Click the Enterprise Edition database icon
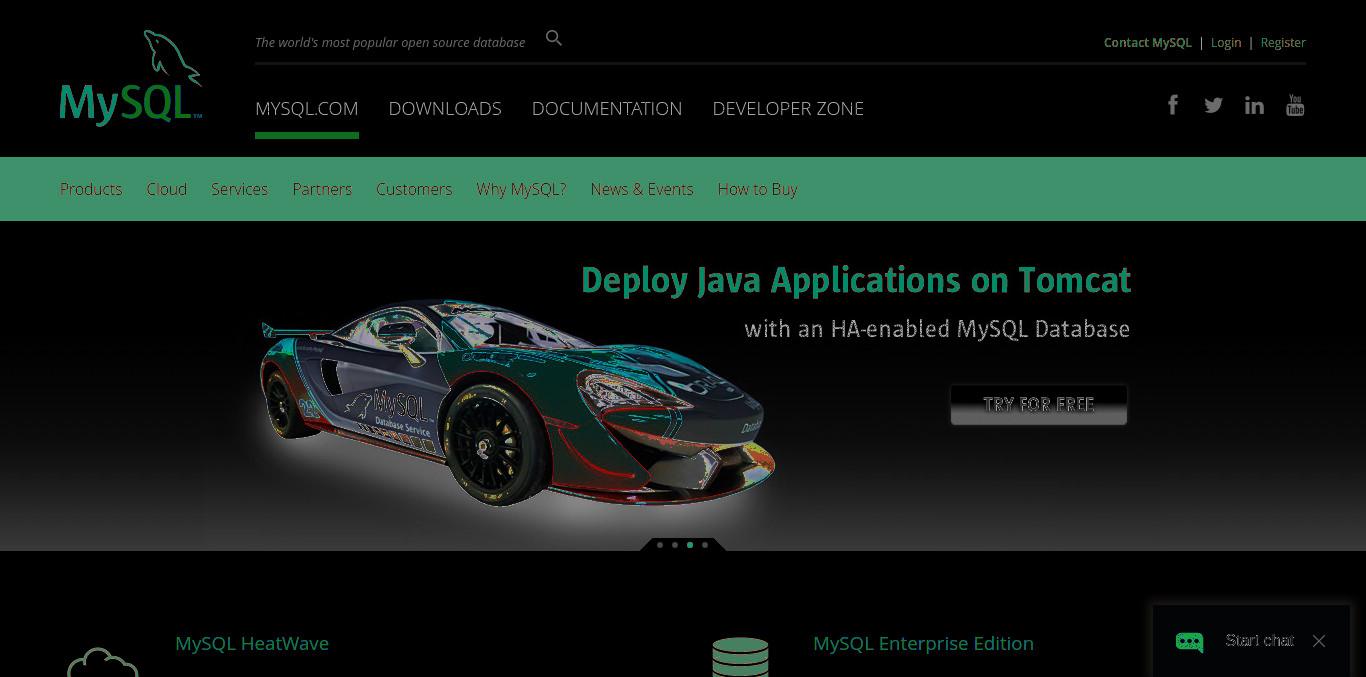The height and width of the screenshot is (677, 1366). pos(740,657)
